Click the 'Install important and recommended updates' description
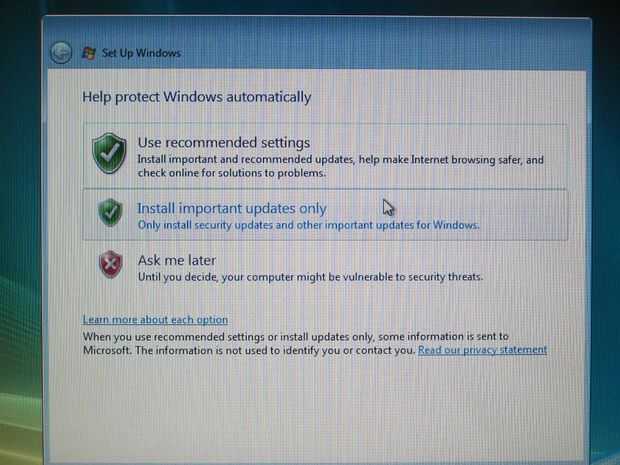Image resolution: width=620 pixels, height=465 pixels. 340,159
